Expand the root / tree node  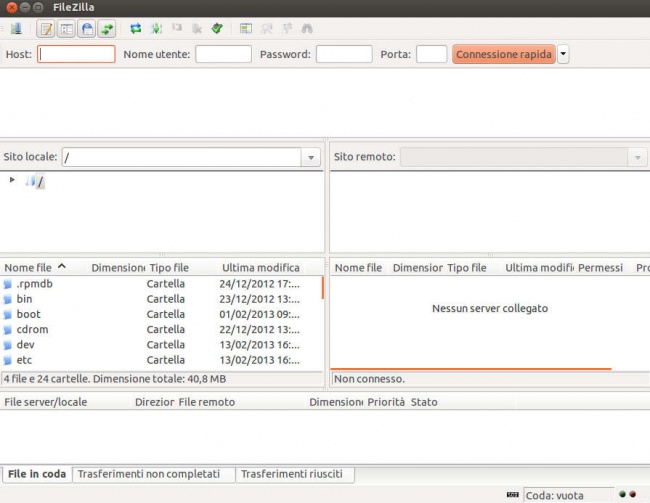point(12,180)
